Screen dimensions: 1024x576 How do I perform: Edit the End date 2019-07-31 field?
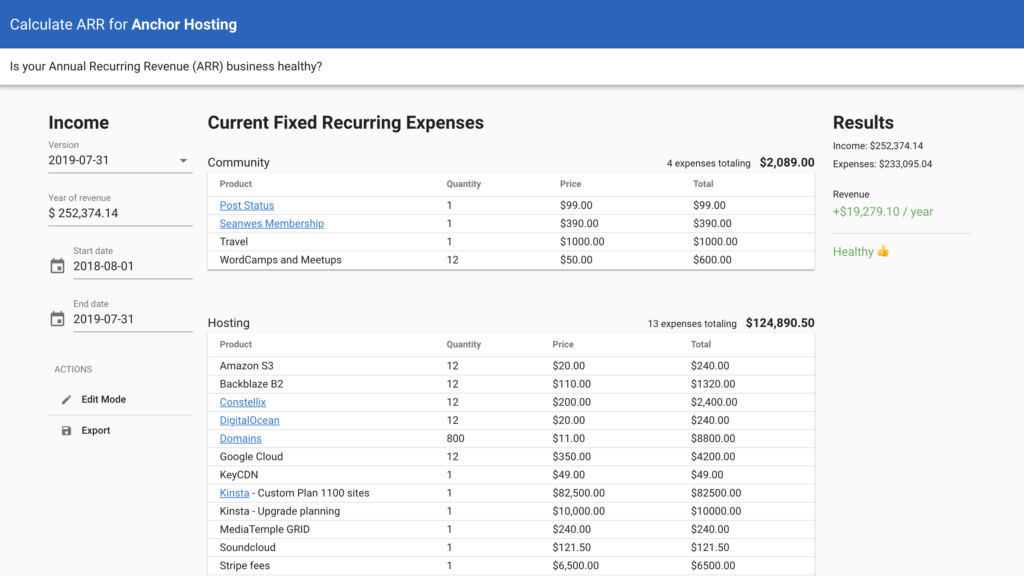130,320
